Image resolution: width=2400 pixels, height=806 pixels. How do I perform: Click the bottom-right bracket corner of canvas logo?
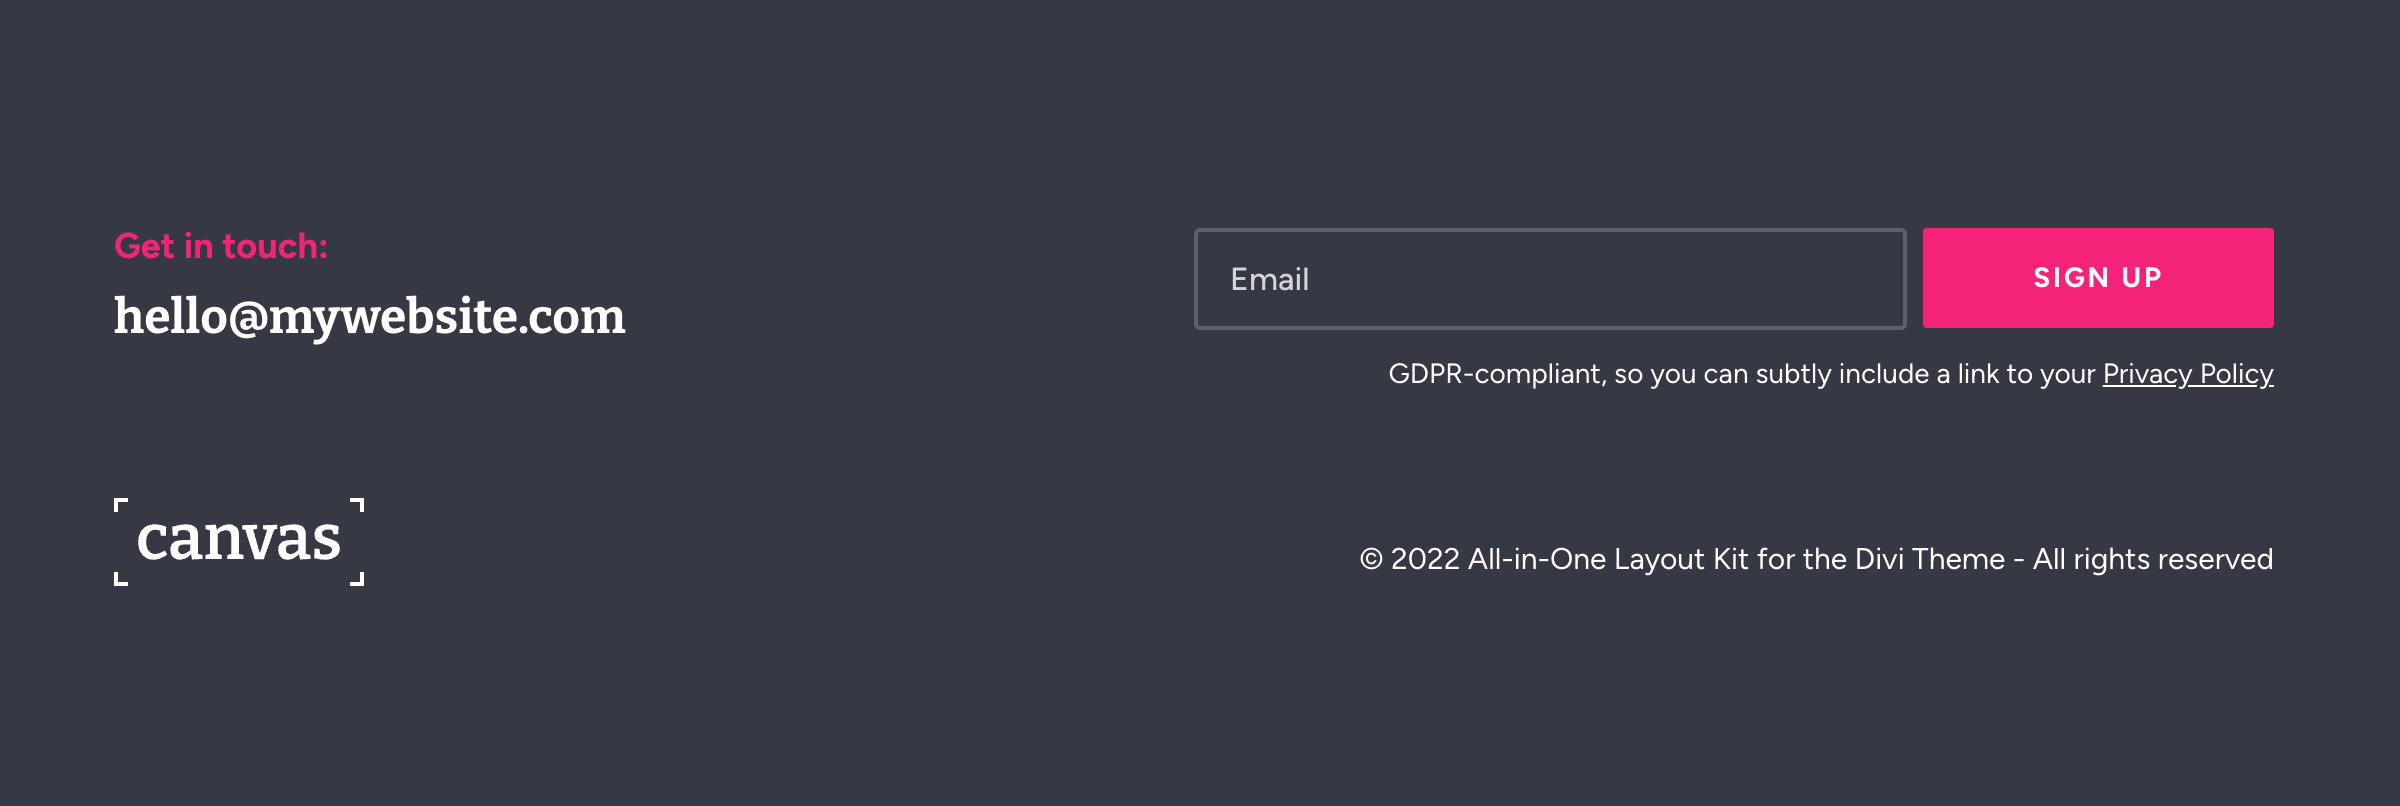(x=358, y=579)
